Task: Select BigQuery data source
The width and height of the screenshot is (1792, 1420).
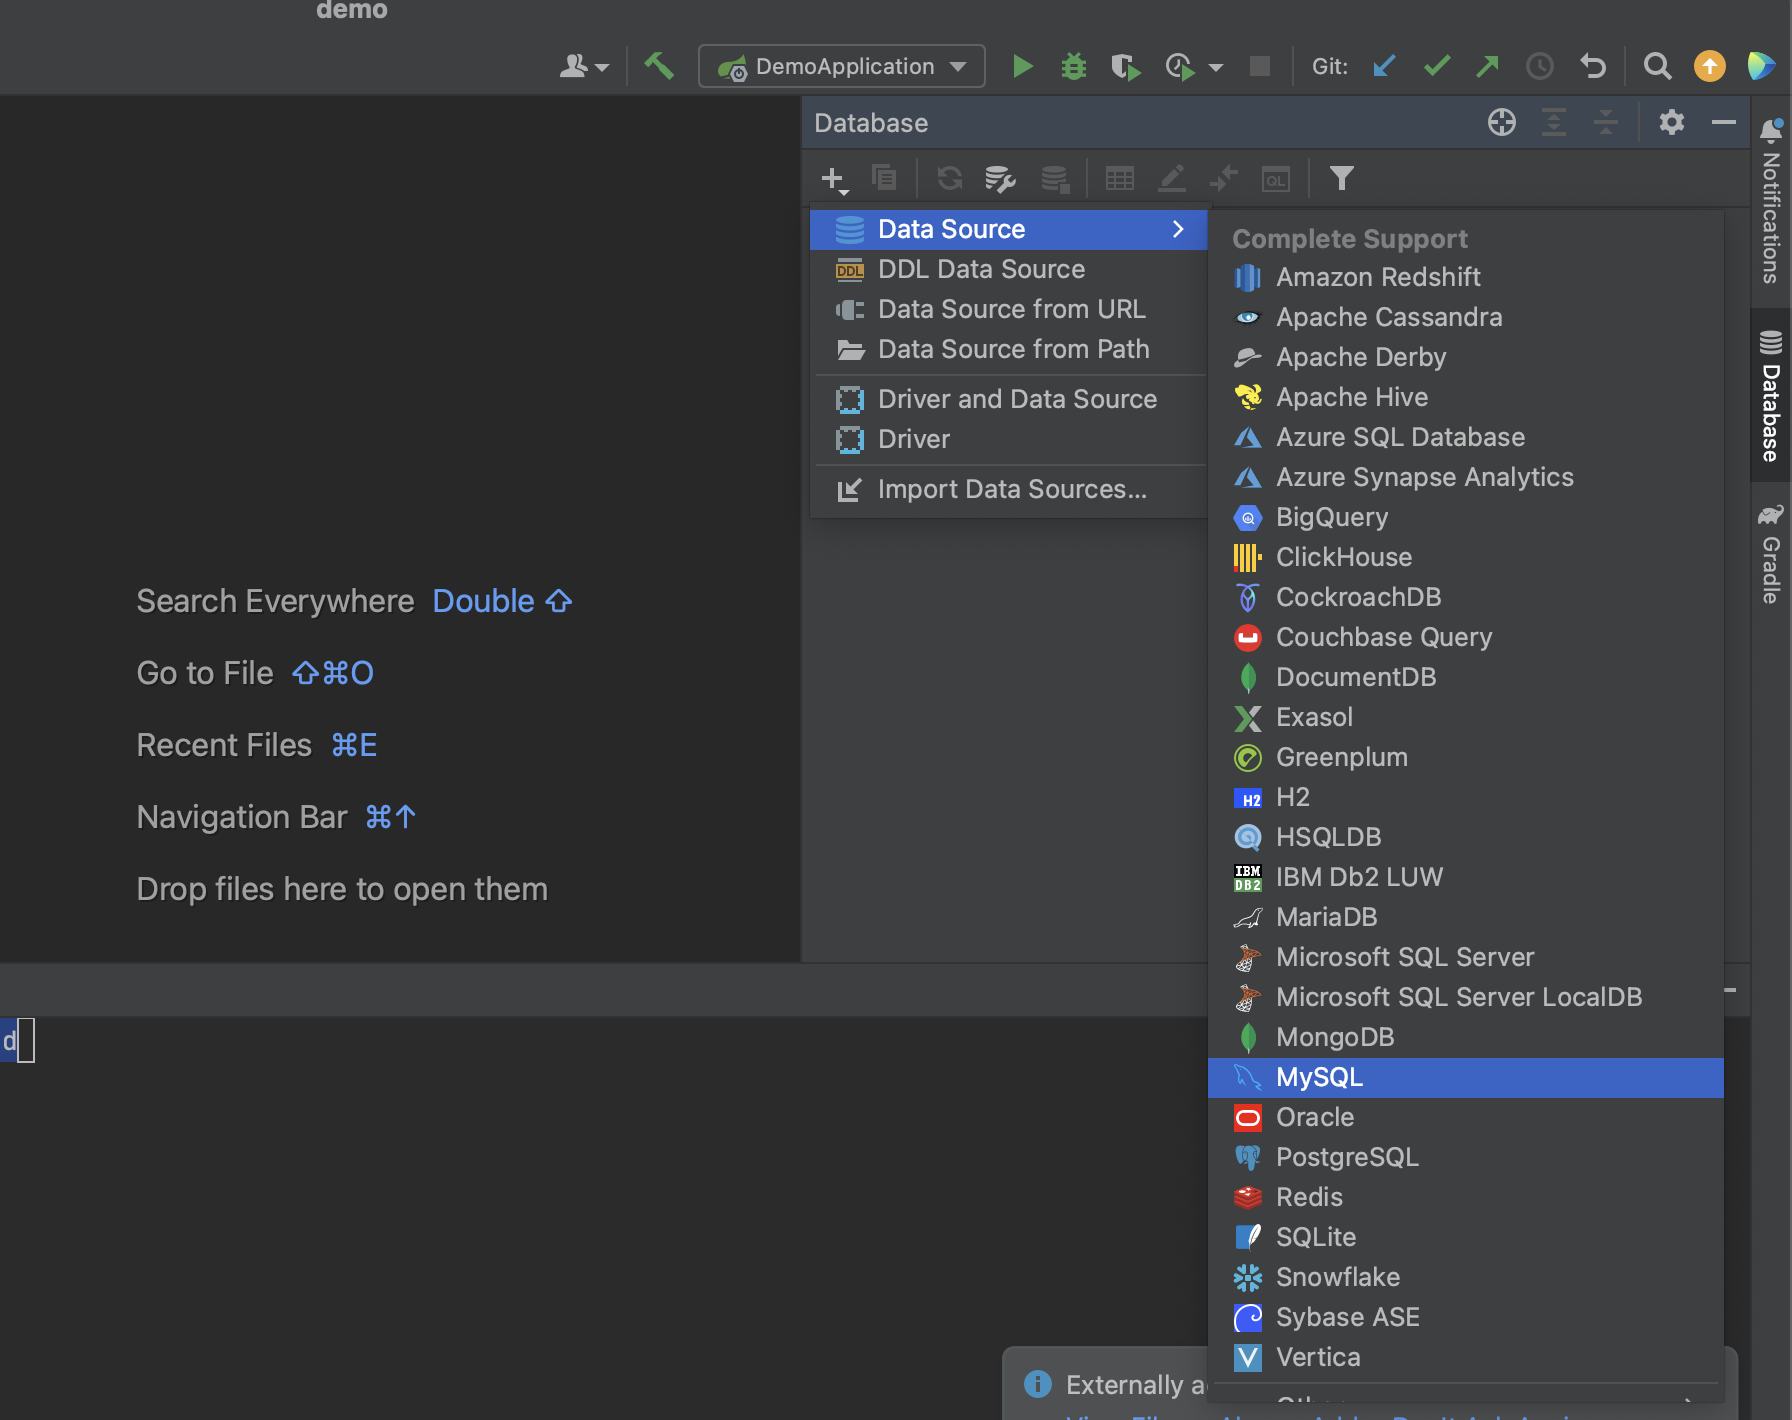Action: click(1466, 517)
